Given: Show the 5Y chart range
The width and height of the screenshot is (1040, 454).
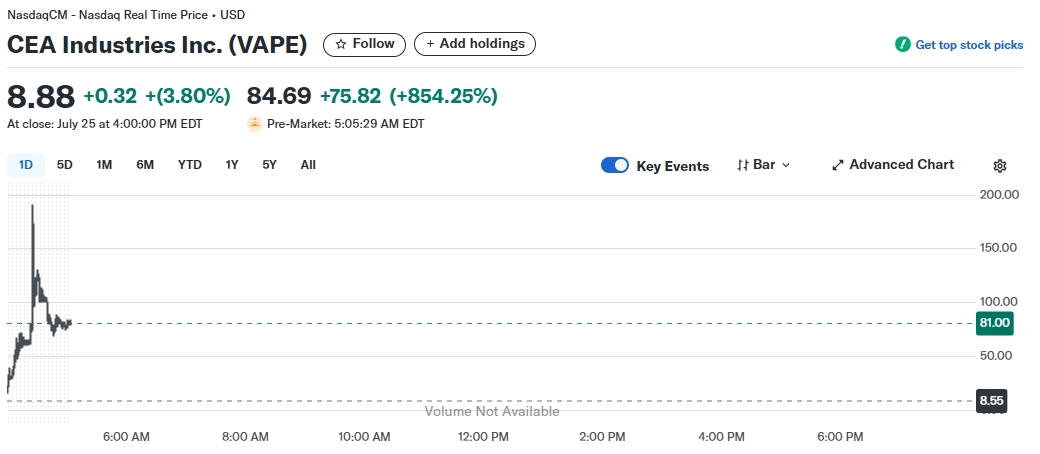Looking at the screenshot, I should (x=270, y=165).
